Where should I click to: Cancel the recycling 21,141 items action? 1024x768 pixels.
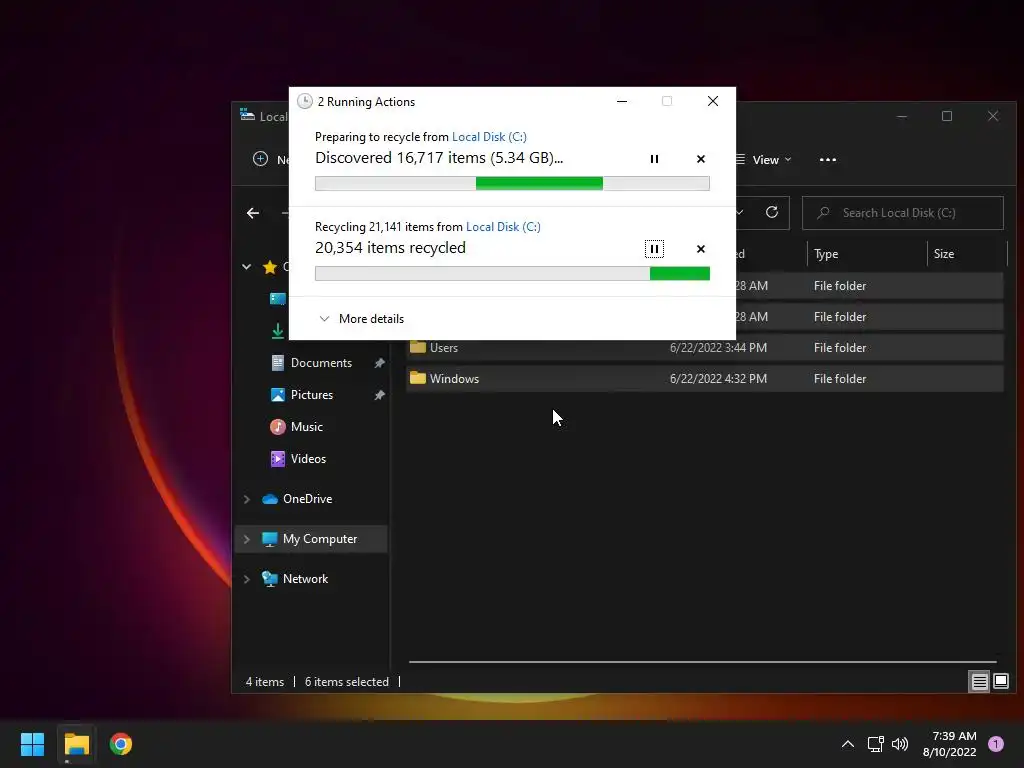(x=701, y=249)
